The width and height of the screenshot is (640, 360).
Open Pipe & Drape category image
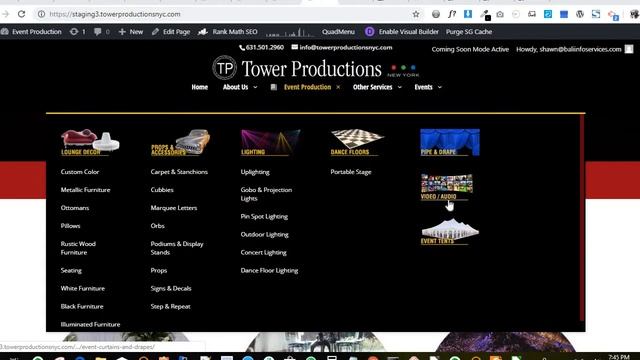point(450,142)
